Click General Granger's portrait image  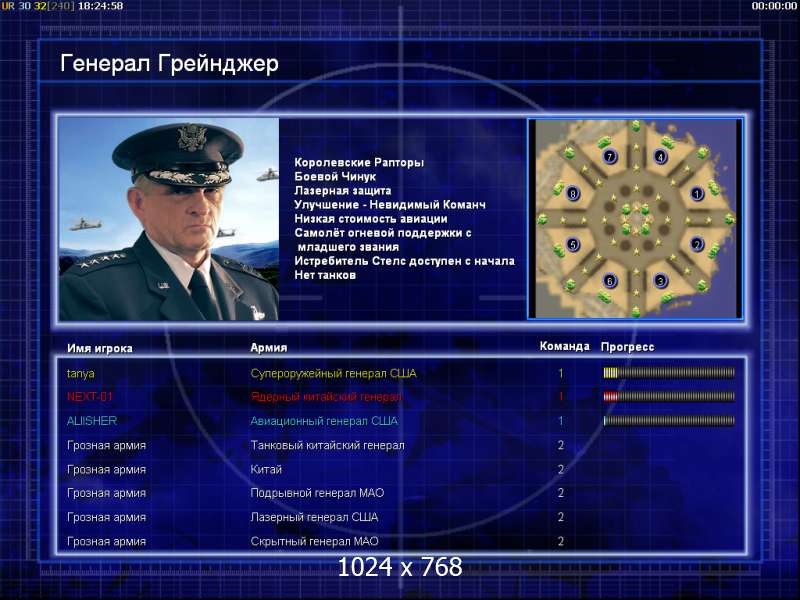click(169, 219)
